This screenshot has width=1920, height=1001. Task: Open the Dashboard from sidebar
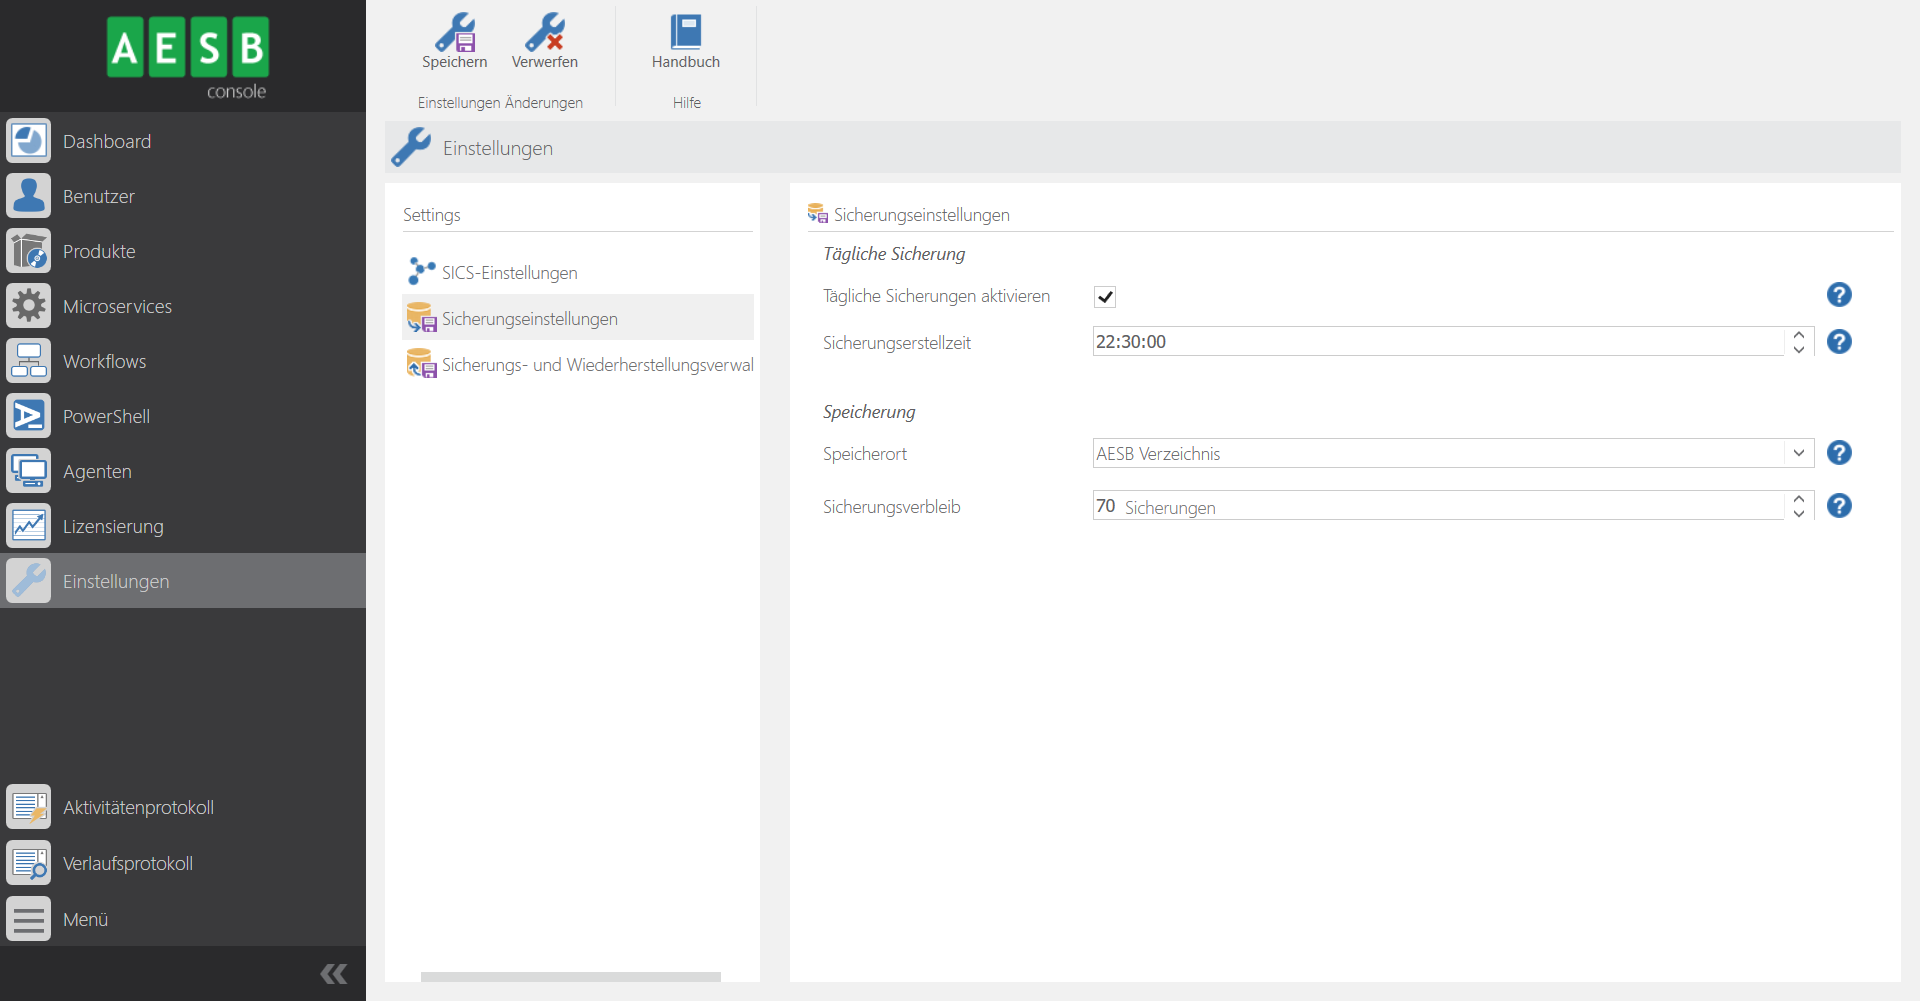coord(106,142)
